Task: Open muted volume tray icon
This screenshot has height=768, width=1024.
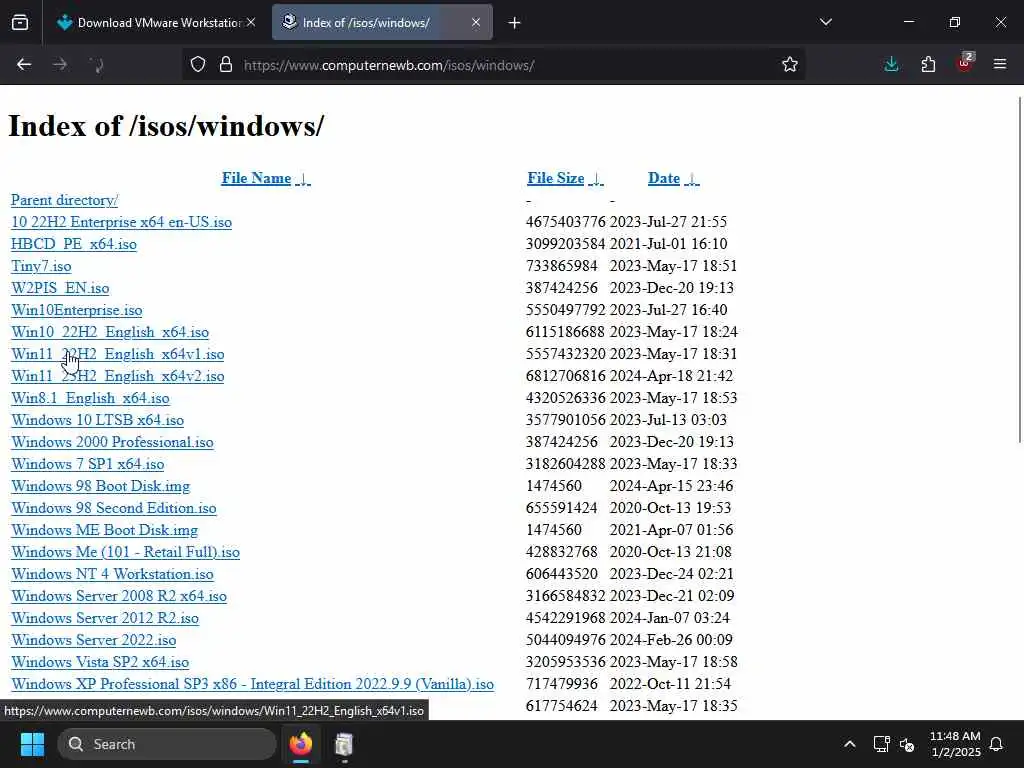Action: coord(907,744)
